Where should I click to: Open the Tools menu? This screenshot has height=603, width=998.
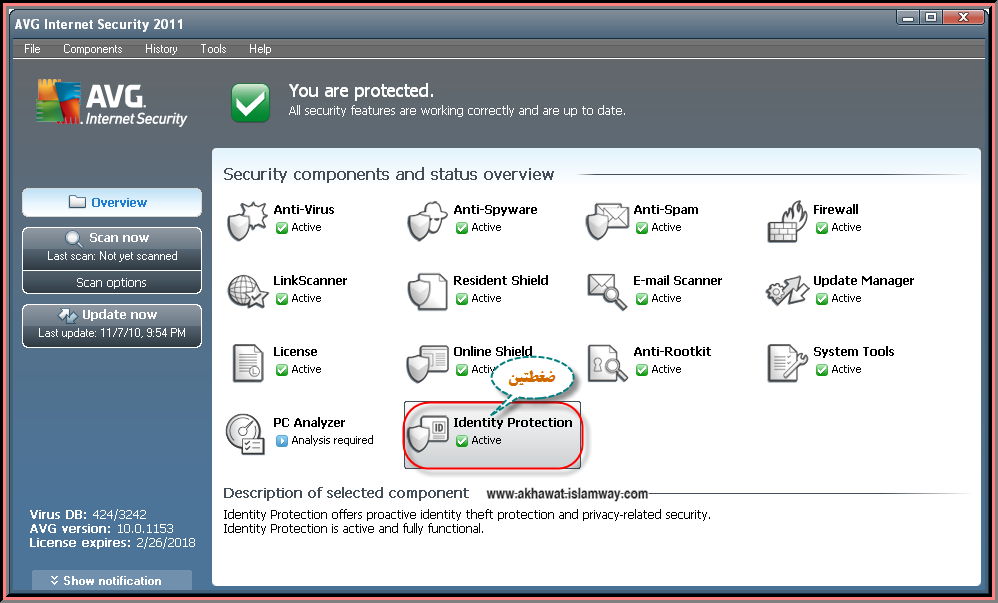pyautogui.click(x=213, y=49)
